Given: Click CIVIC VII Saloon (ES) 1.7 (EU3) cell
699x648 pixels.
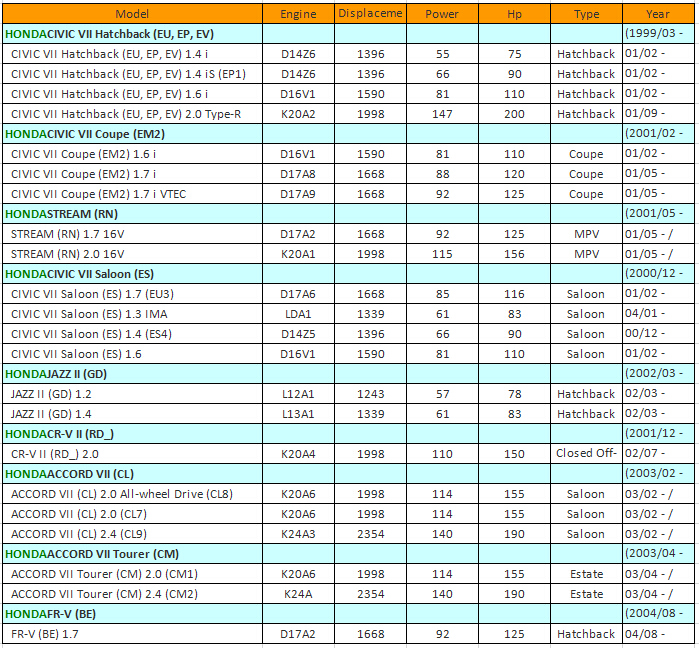Looking at the screenshot, I should (132, 294).
